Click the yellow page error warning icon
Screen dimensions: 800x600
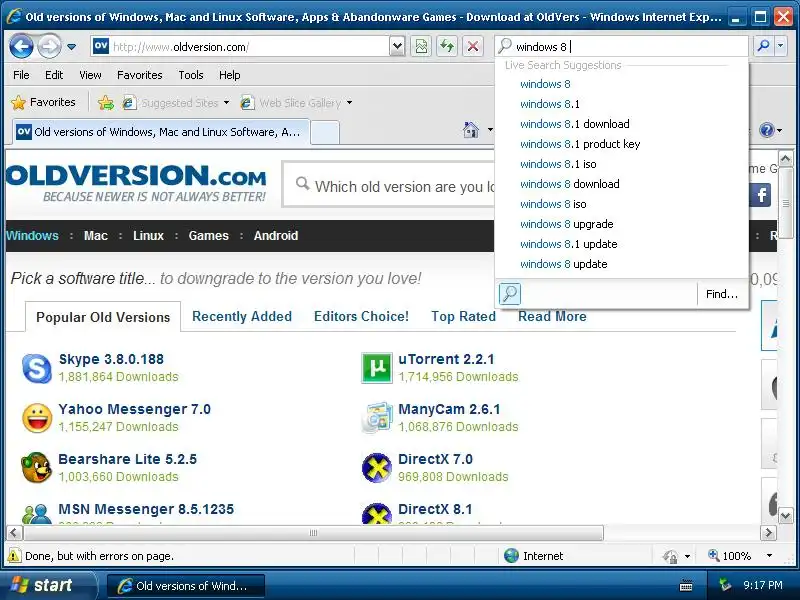click(x=14, y=556)
